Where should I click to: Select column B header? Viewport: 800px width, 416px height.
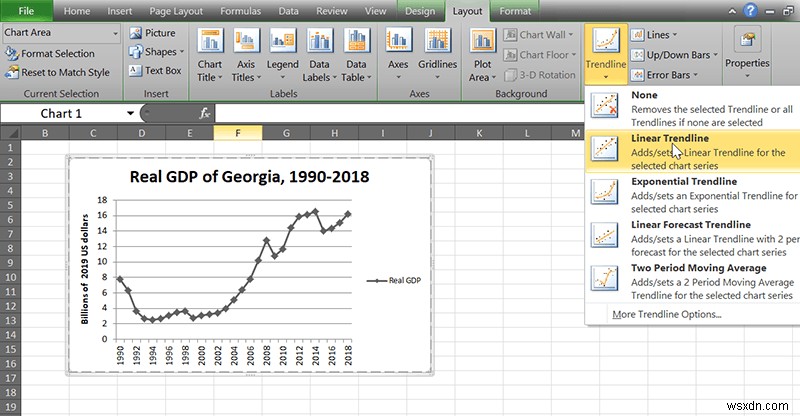pyautogui.click(x=45, y=133)
